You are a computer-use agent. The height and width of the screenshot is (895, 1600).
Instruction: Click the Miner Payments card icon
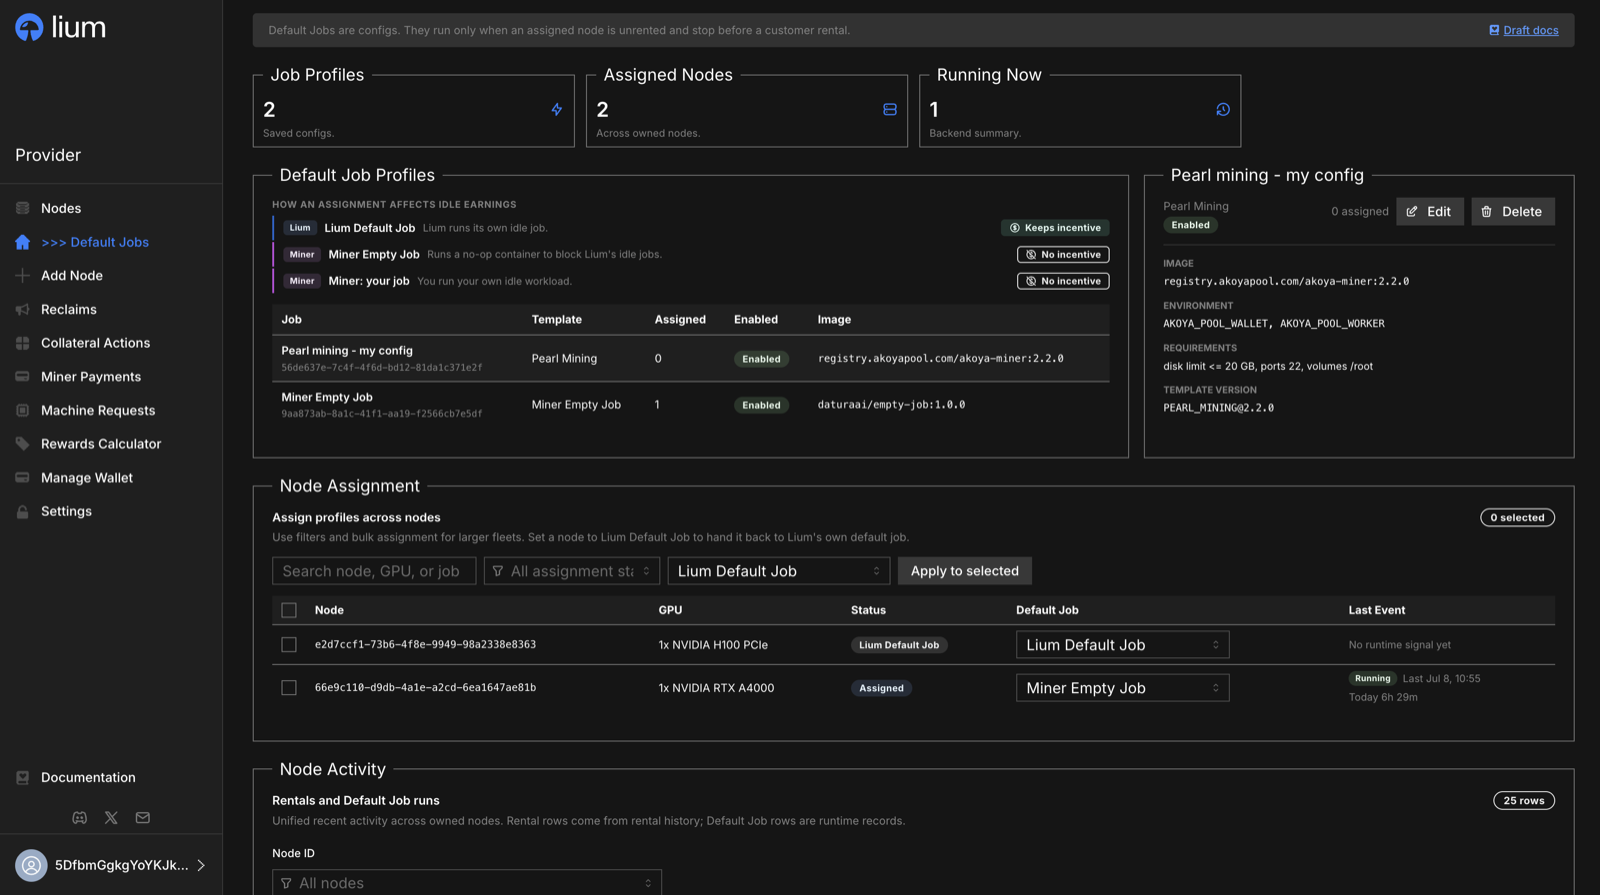tap(22, 376)
